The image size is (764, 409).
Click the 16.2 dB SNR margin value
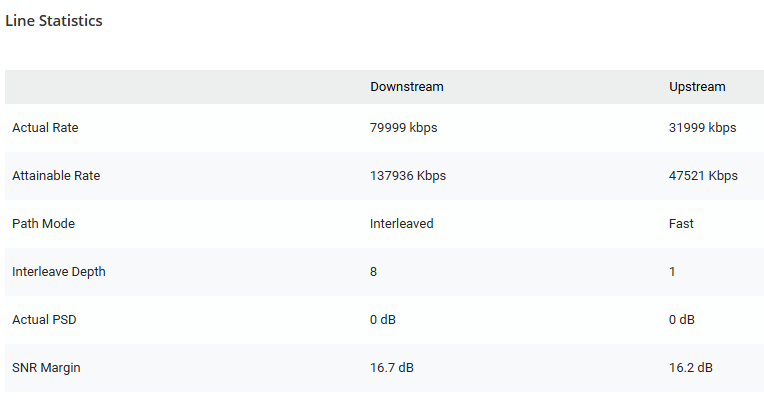[691, 368]
